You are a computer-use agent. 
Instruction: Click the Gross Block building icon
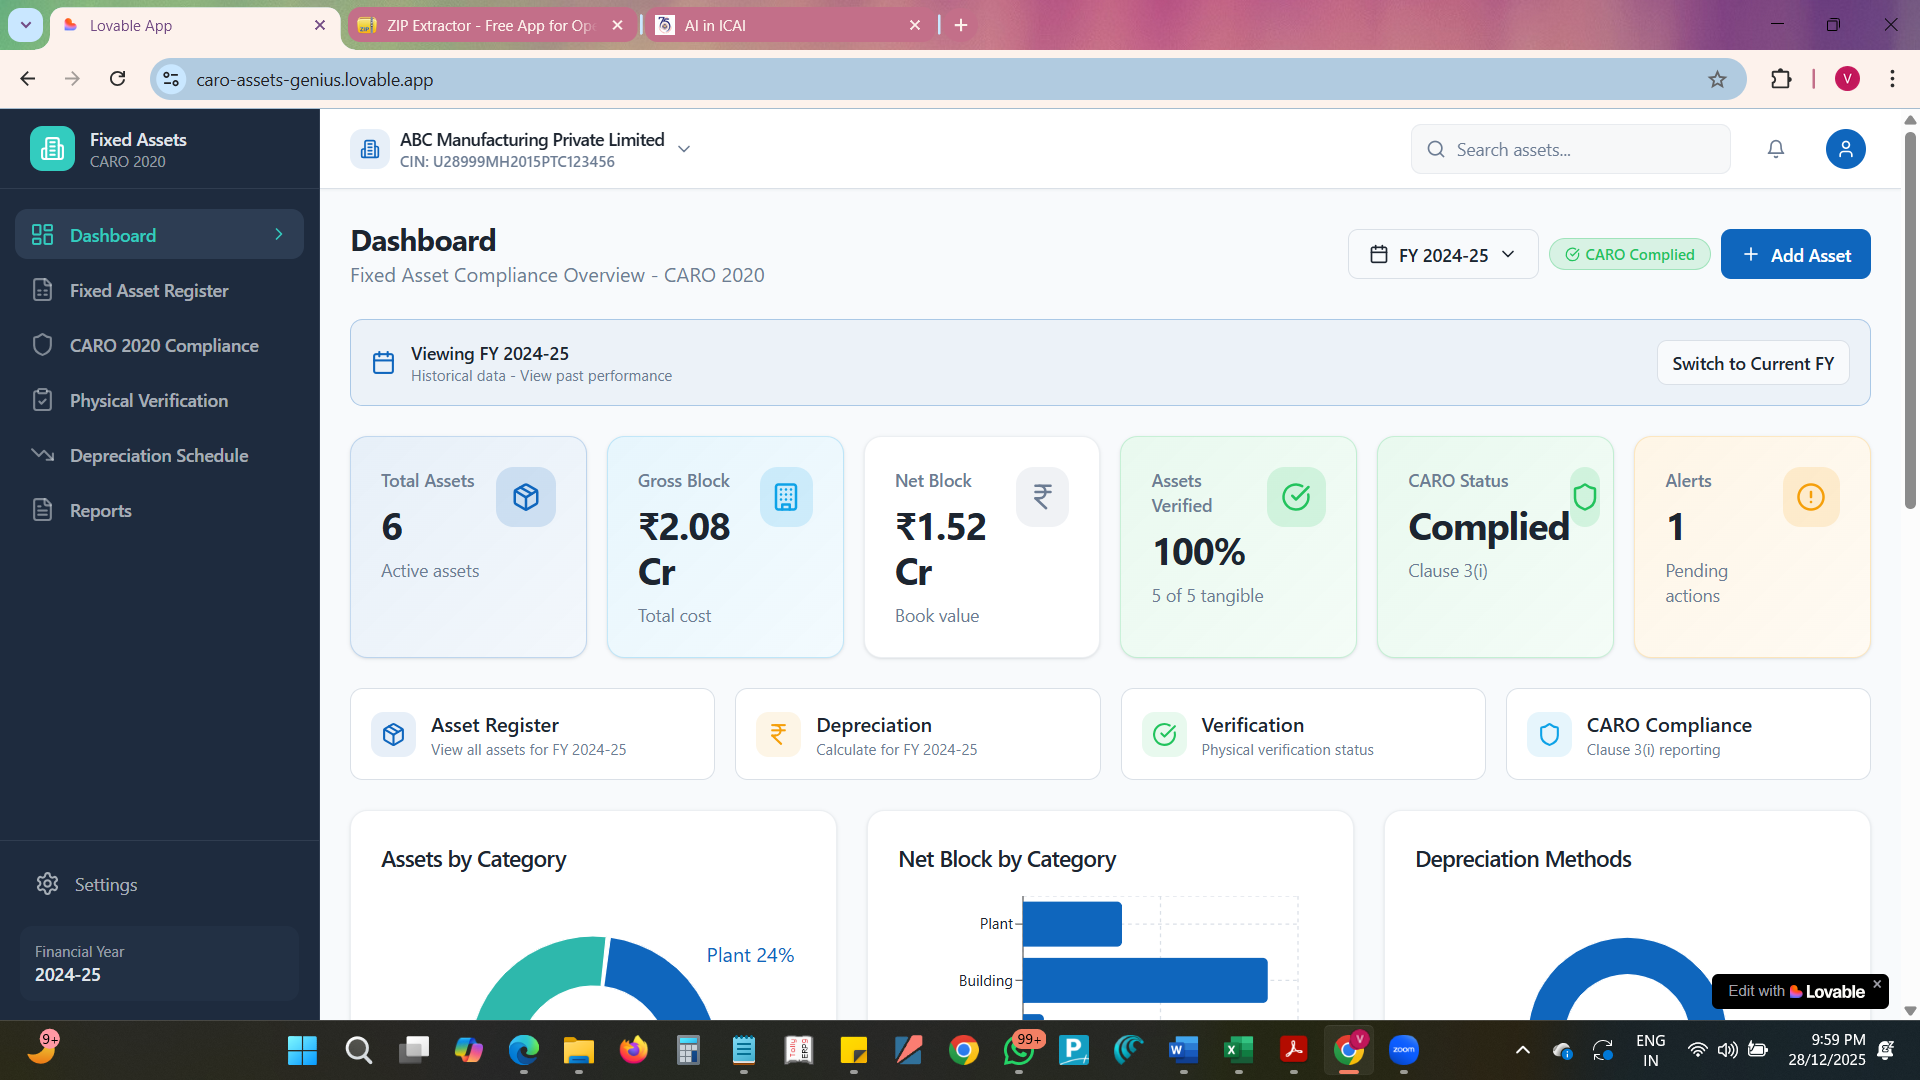786,497
